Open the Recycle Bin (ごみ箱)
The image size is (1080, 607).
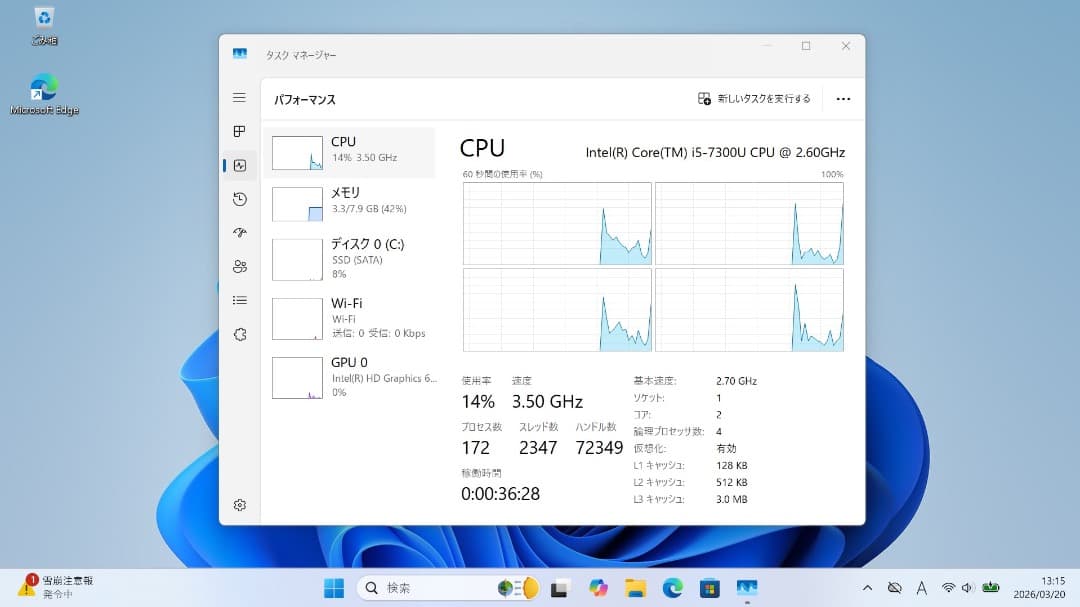(x=42, y=22)
